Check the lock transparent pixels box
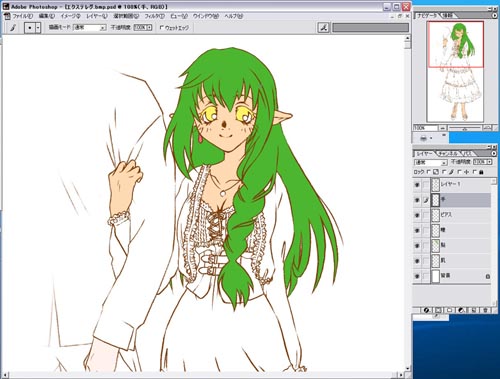The image size is (500, 379). [x=429, y=172]
